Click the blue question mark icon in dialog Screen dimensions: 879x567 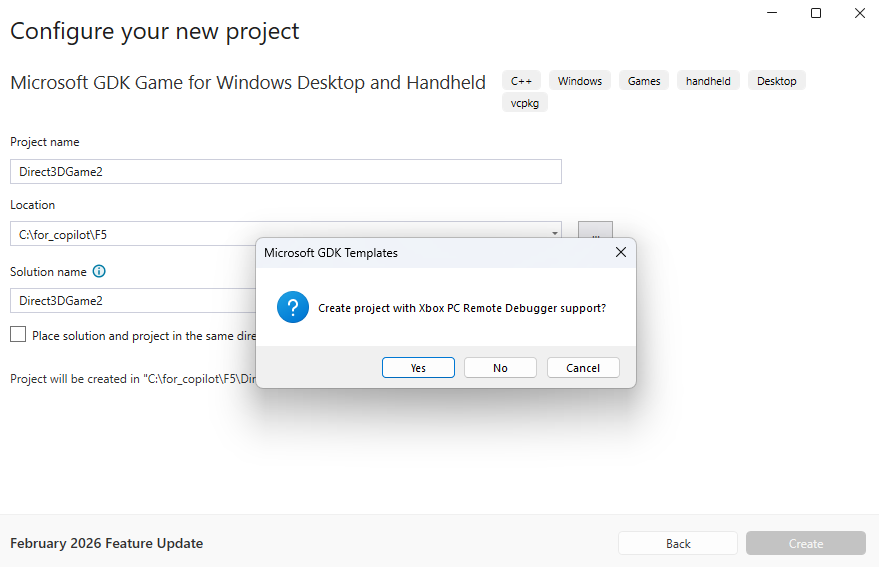(x=293, y=307)
